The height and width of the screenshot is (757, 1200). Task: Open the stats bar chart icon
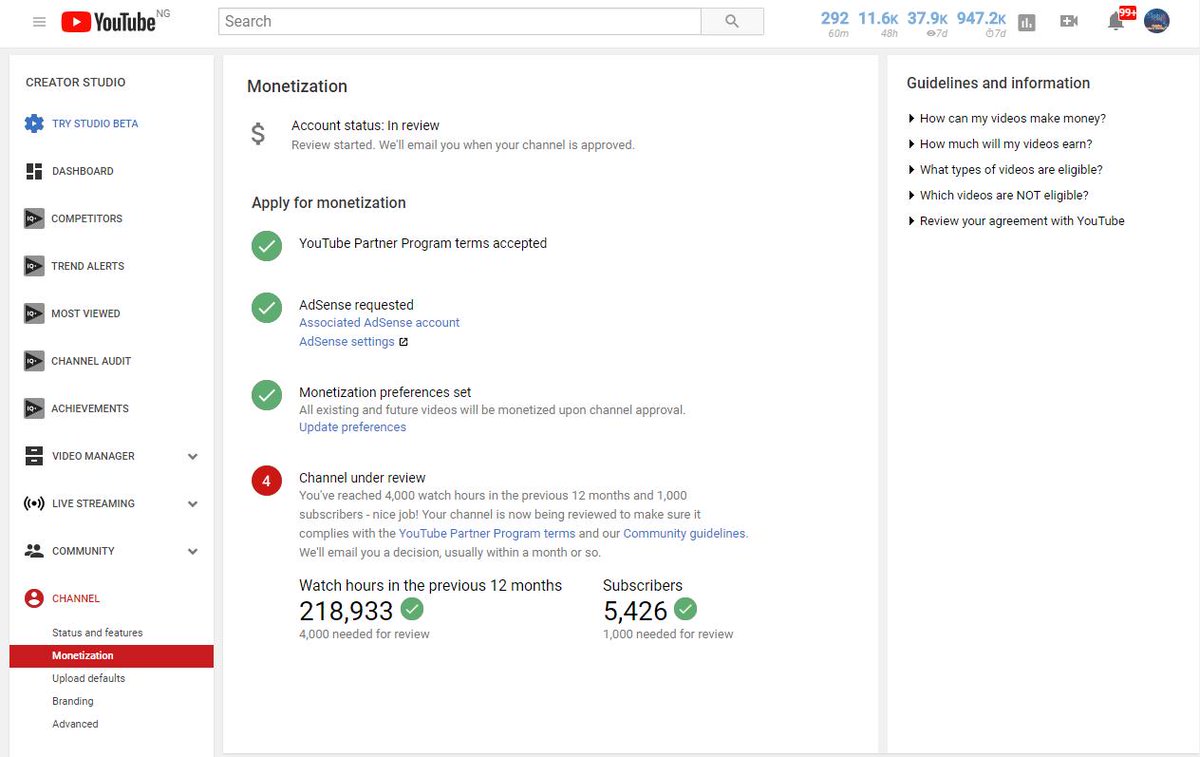(x=1027, y=21)
